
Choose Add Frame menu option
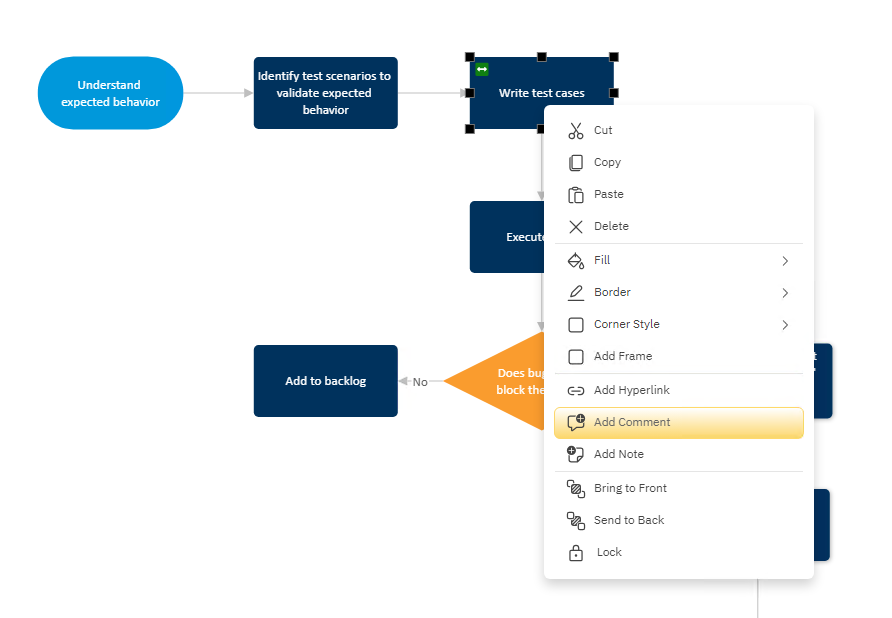[622, 357]
